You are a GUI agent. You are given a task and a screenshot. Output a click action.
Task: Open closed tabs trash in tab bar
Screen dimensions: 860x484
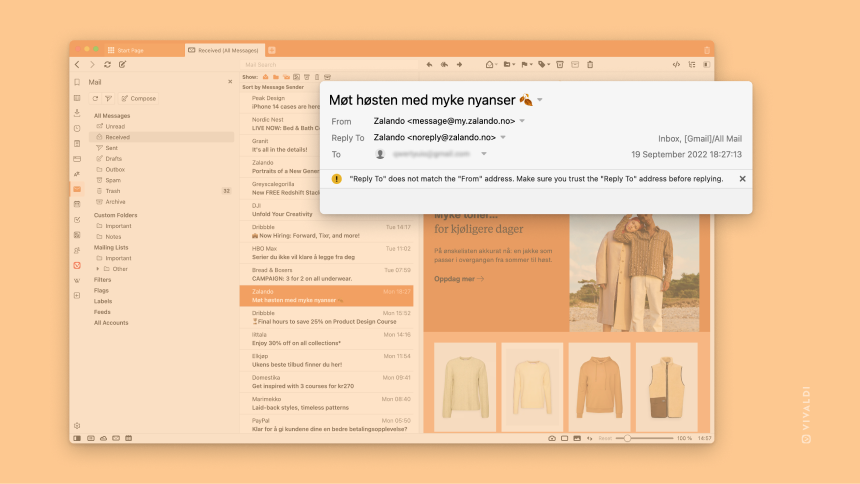706,50
